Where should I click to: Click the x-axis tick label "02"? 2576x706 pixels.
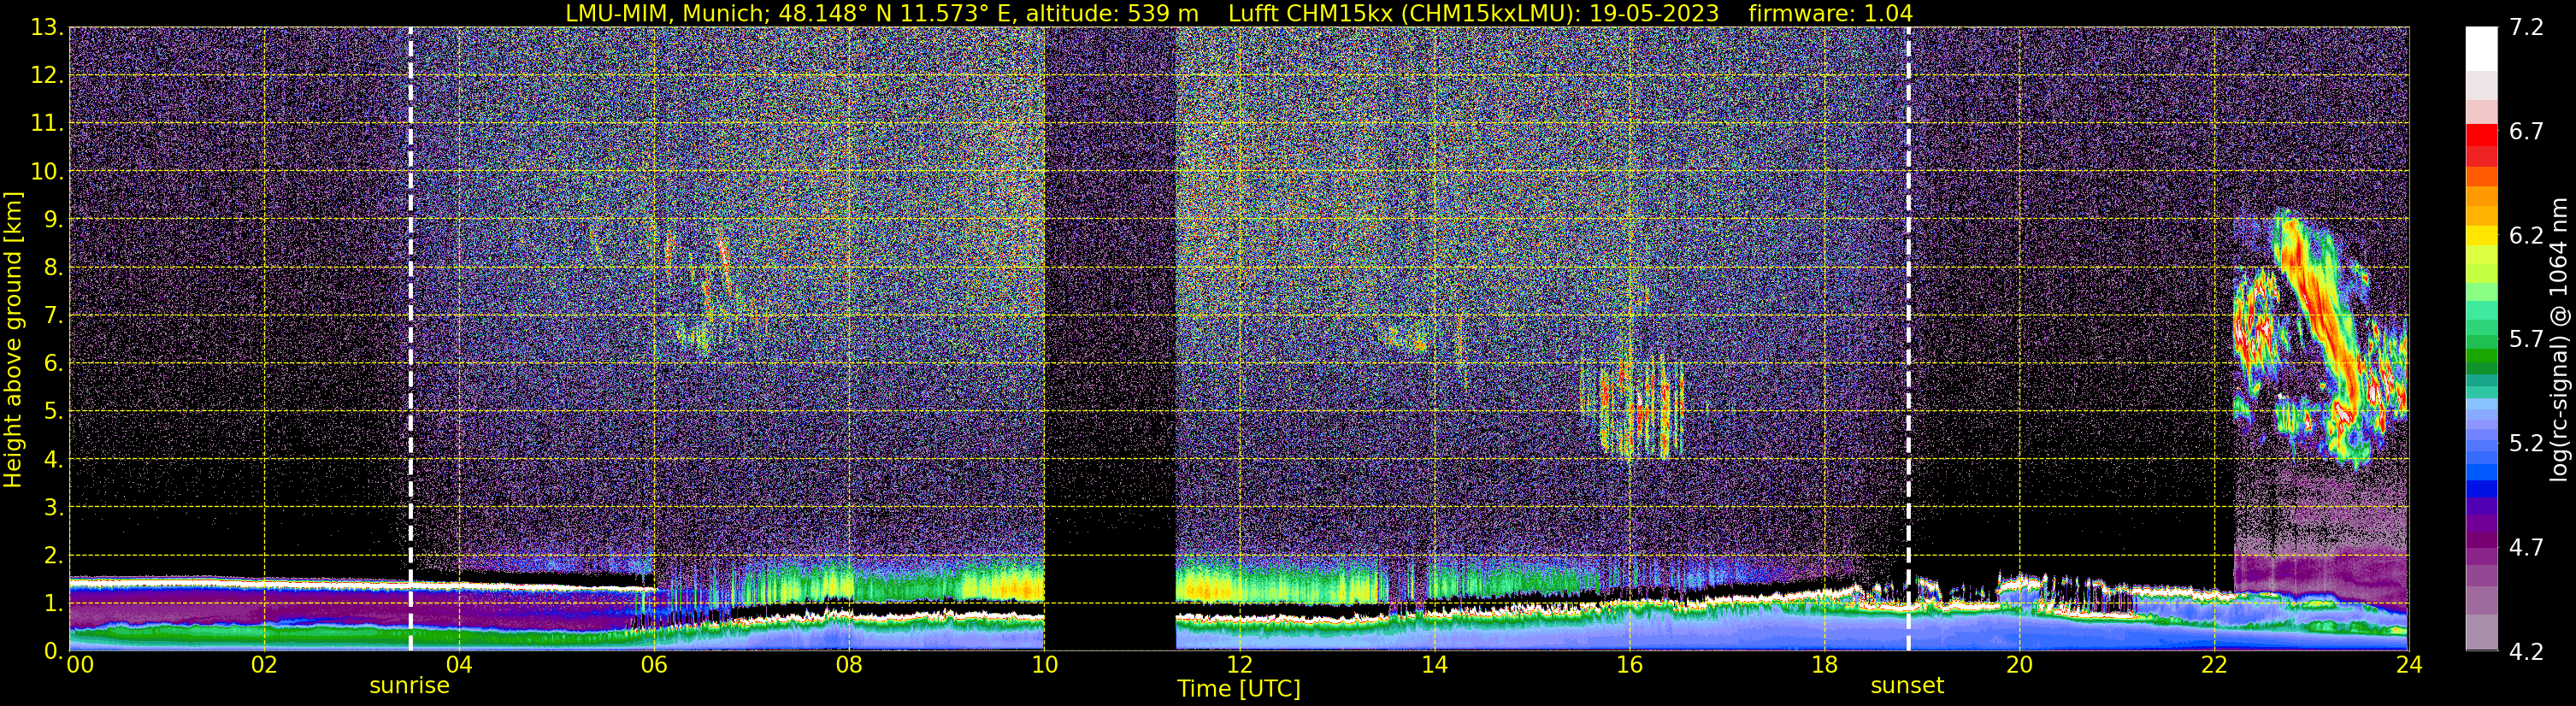(264, 665)
